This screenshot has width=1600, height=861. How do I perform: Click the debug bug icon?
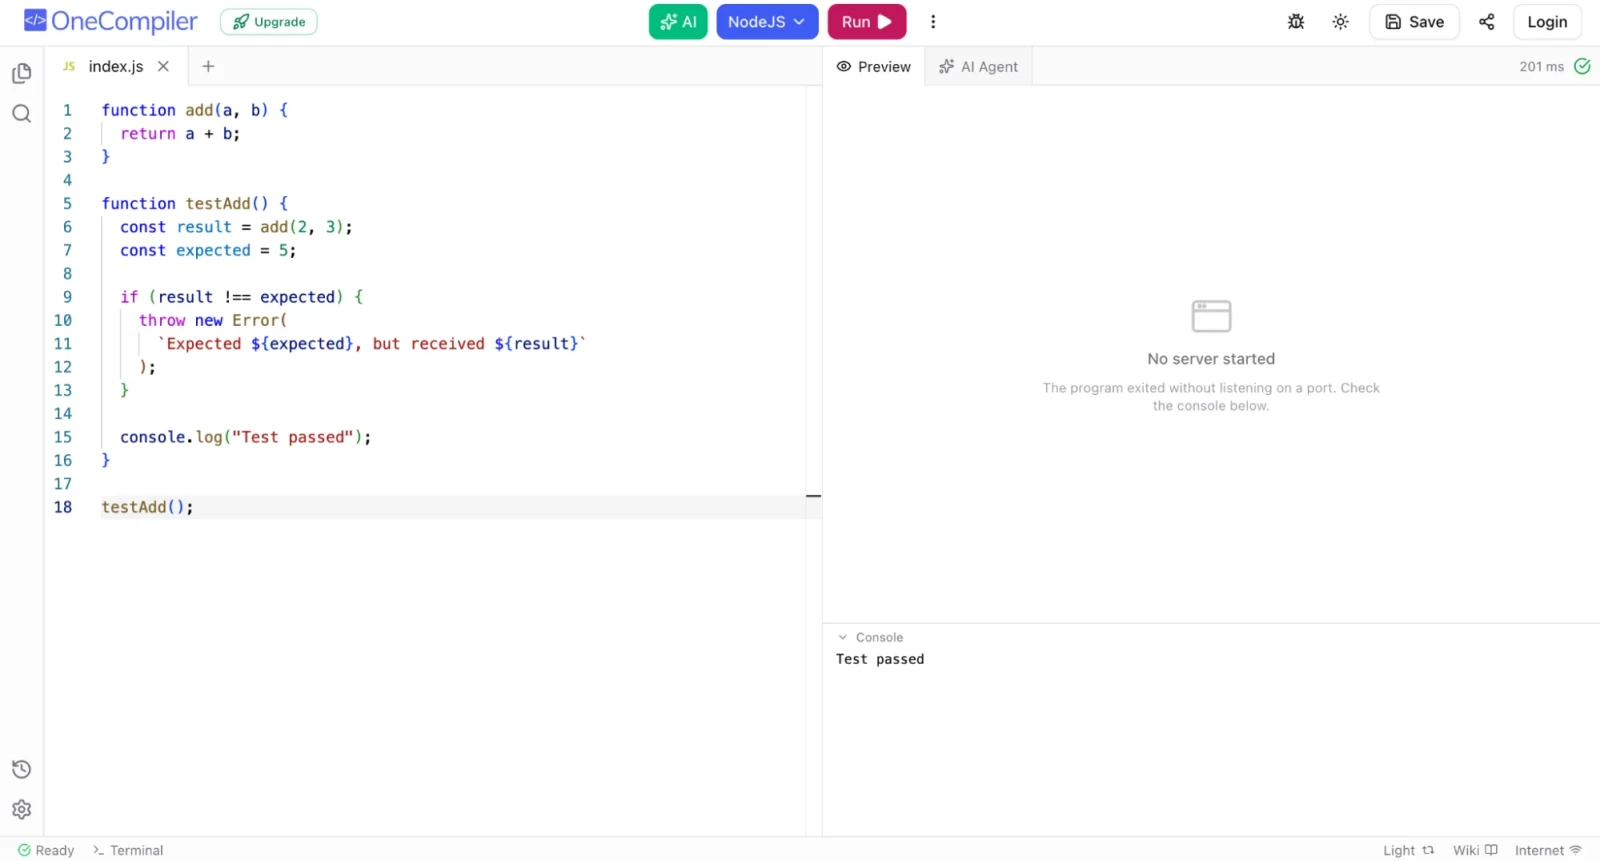[x=1296, y=22]
